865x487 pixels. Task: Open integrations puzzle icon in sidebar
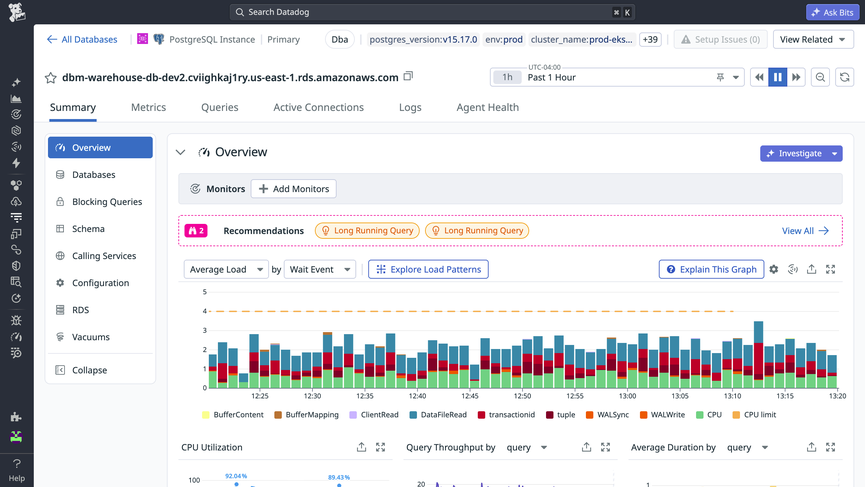click(16, 417)
